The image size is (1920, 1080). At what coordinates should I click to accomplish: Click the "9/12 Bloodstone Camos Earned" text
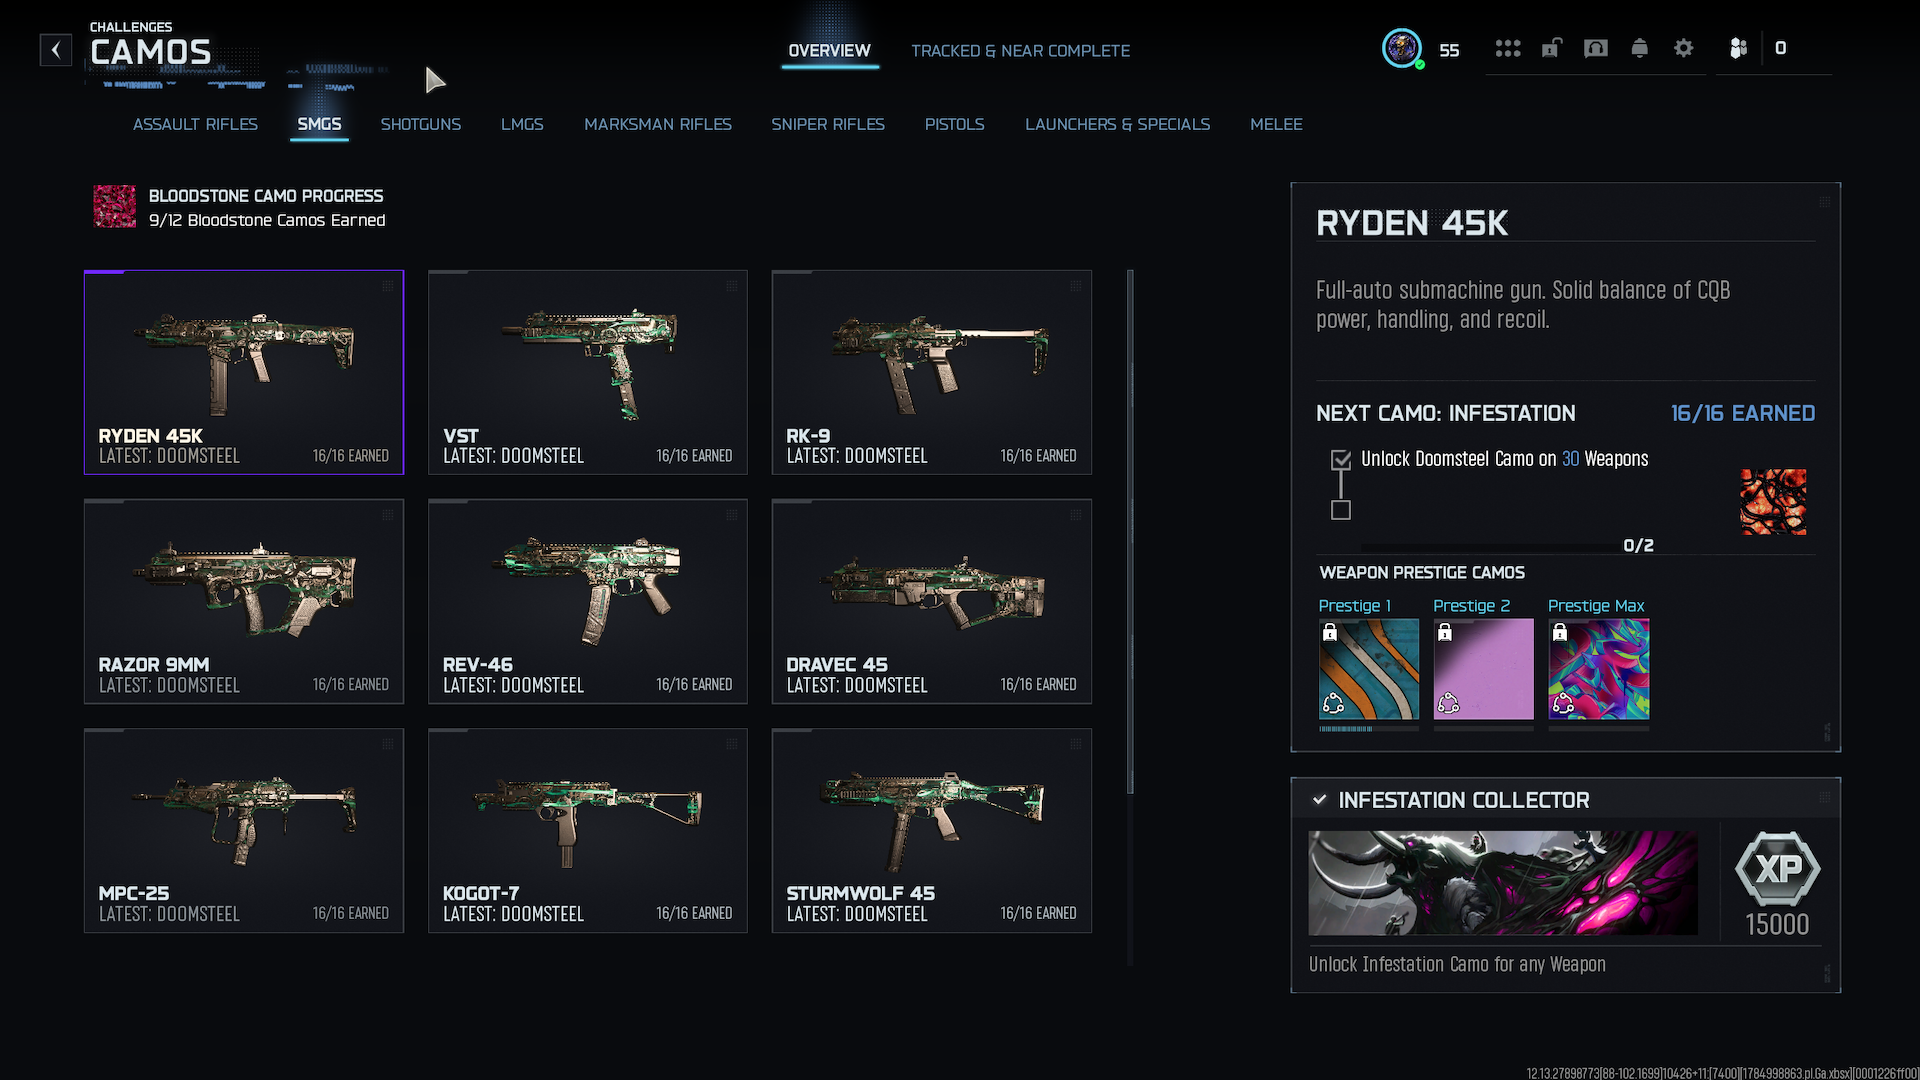[267, 220]
